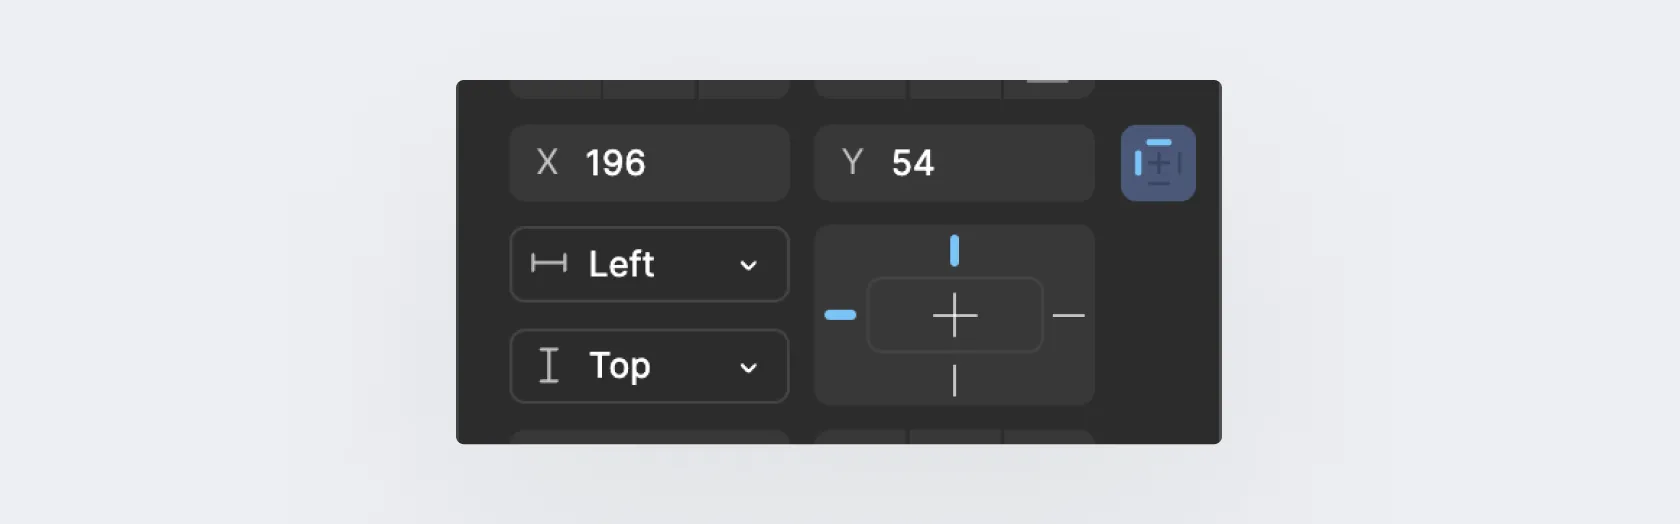The width and height of the screenshot is (1680, 524).
Task: Click the cut-off control above the X field
Action: point(650,89)
